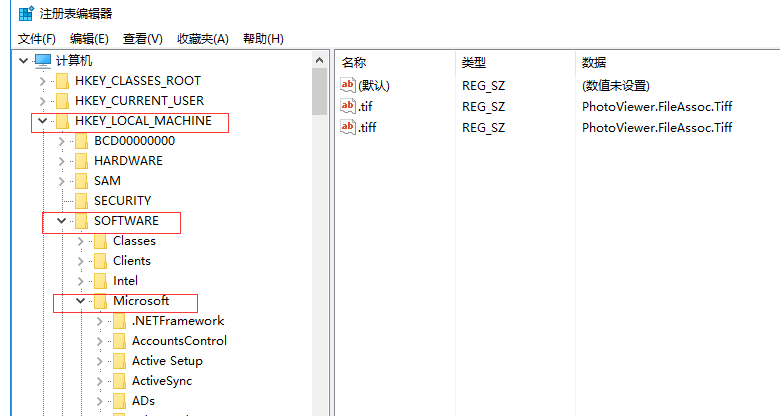The image size is (780, 416).
Task: Select the .tif value name
Action: pos(366,106)
